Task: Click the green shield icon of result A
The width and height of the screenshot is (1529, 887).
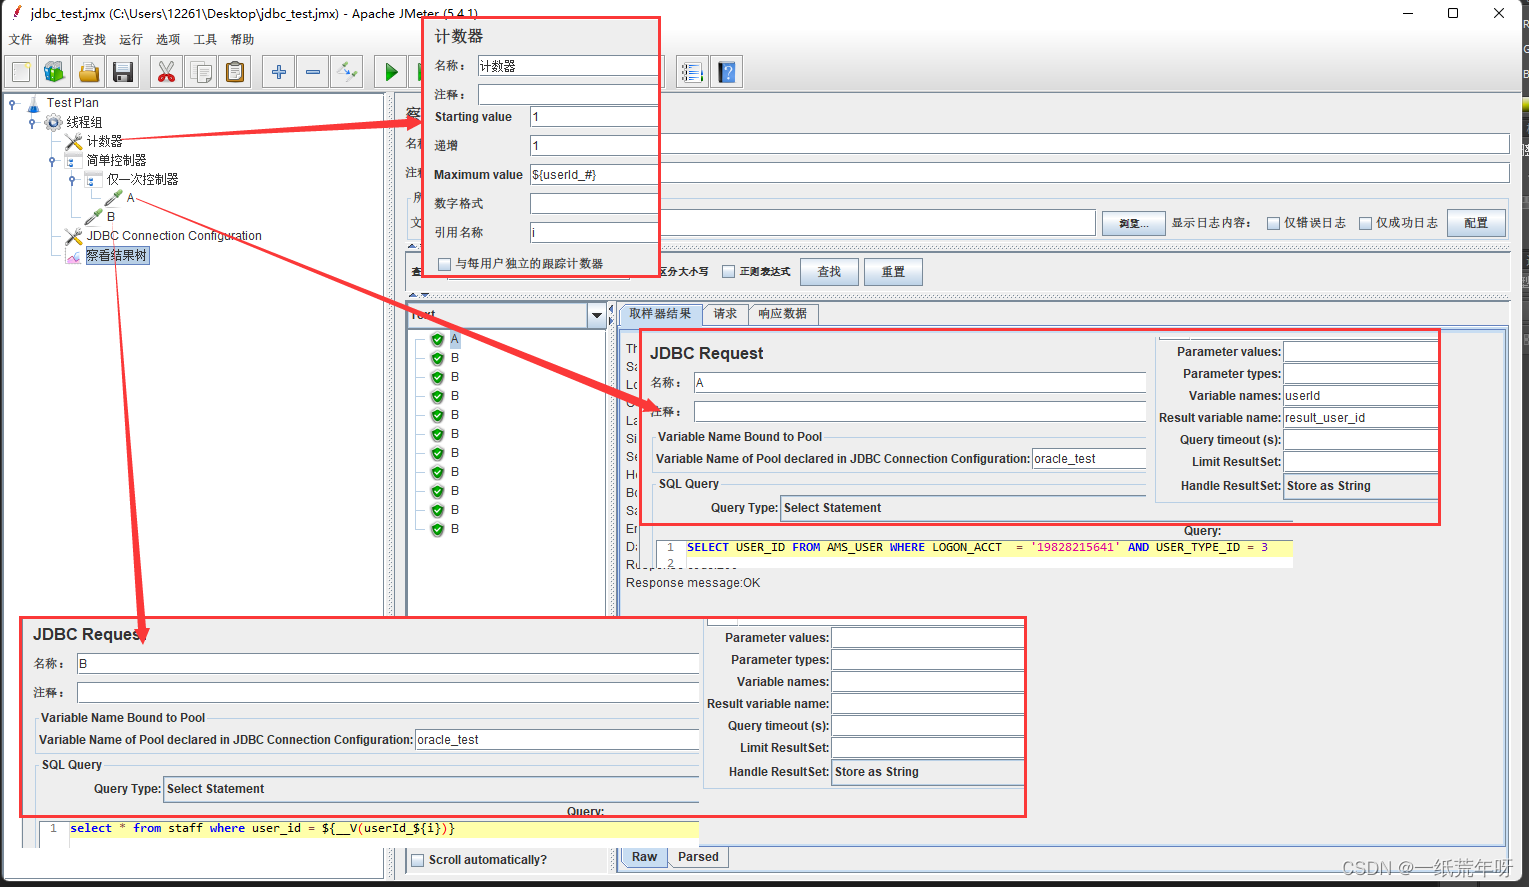Action: 437,339
